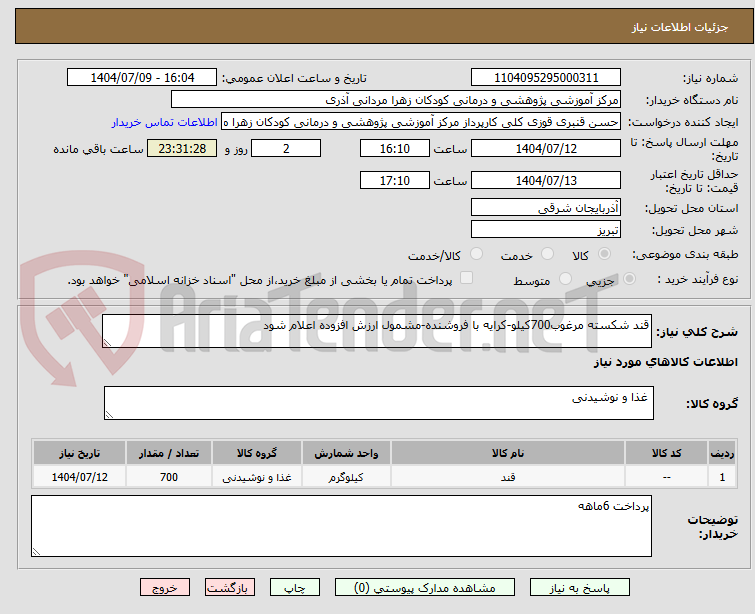Click the need date cell 1404/07/12
755x614 pixels.
(79, 477)
